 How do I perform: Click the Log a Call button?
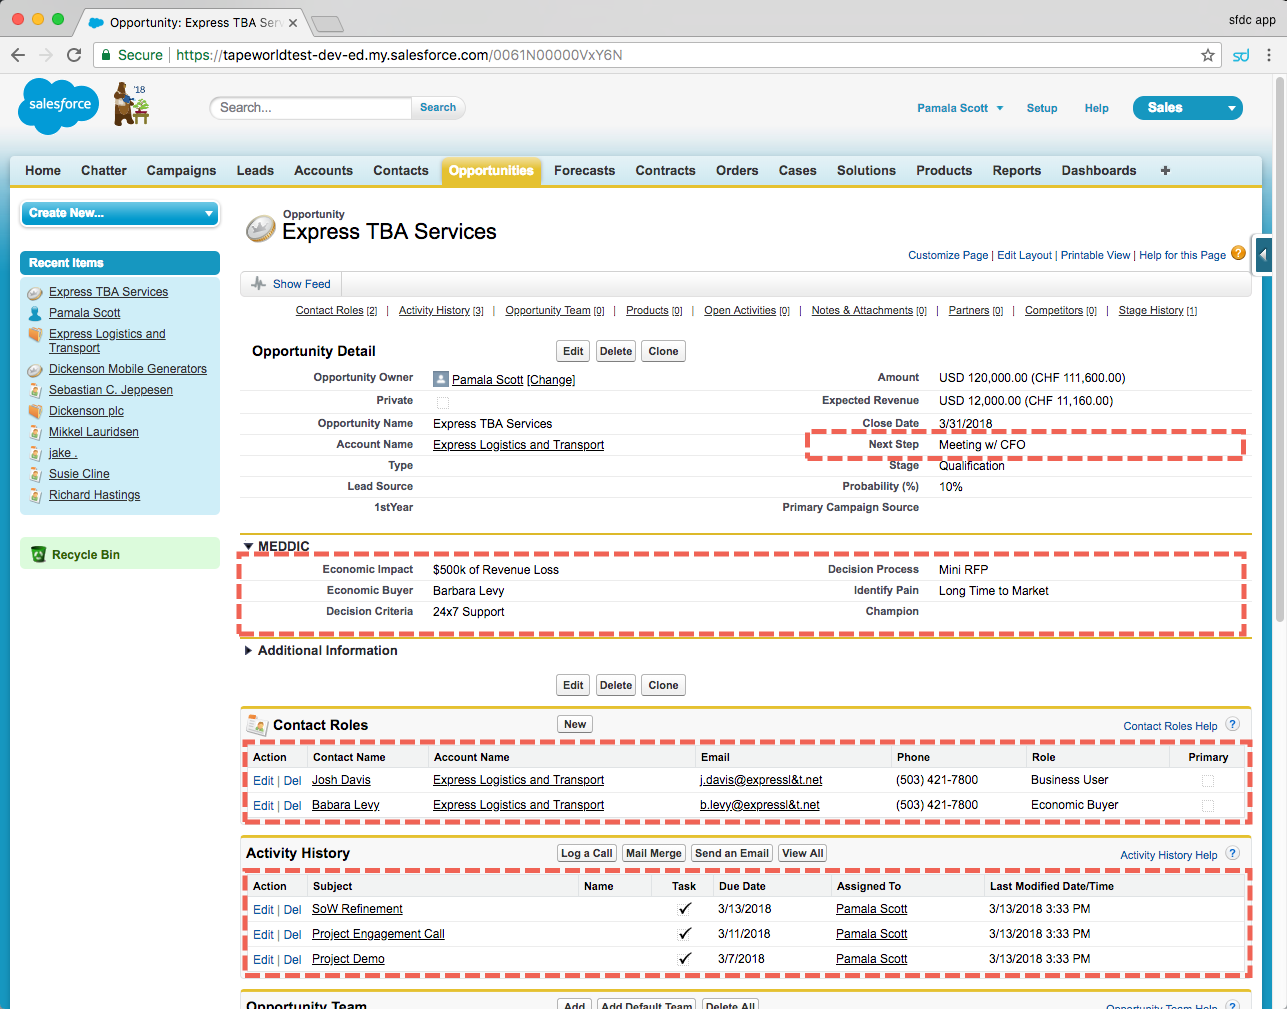pos(587,853)
